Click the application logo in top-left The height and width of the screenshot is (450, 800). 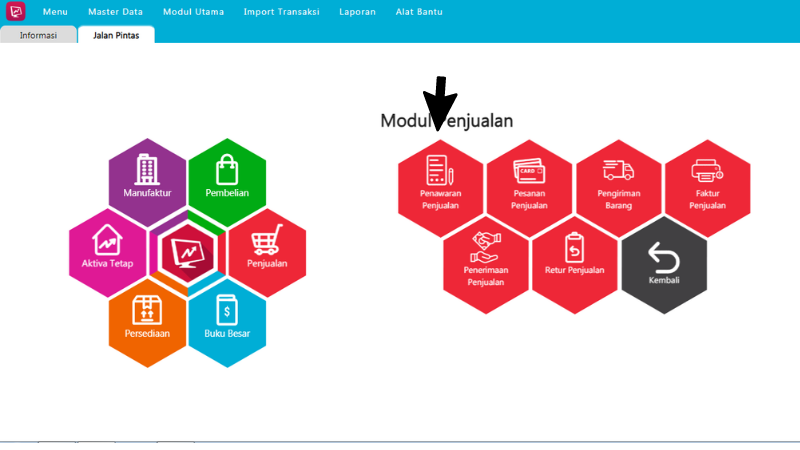(x=15, y=12)
